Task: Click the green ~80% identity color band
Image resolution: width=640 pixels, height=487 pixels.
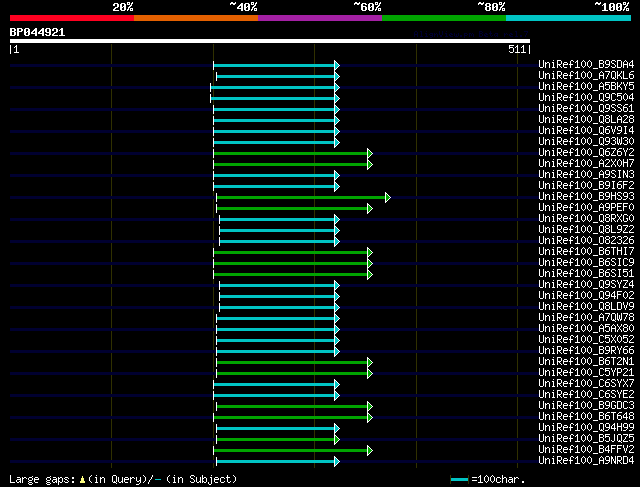Action: tap(444, 18)
